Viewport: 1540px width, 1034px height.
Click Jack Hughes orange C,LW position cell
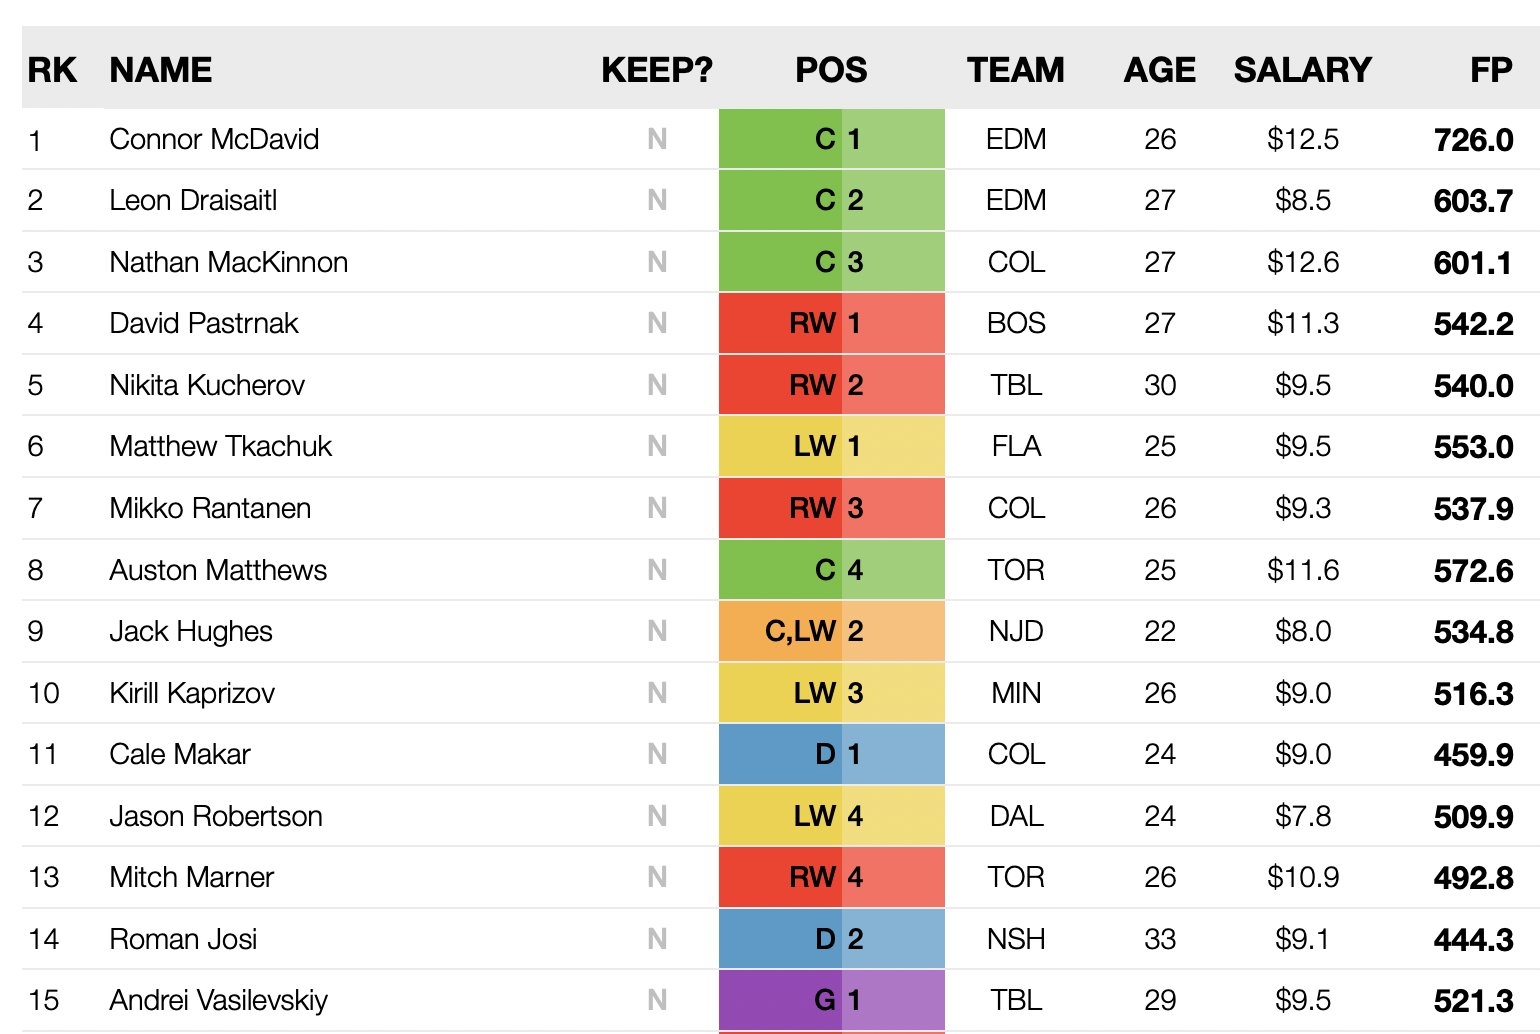831,631
